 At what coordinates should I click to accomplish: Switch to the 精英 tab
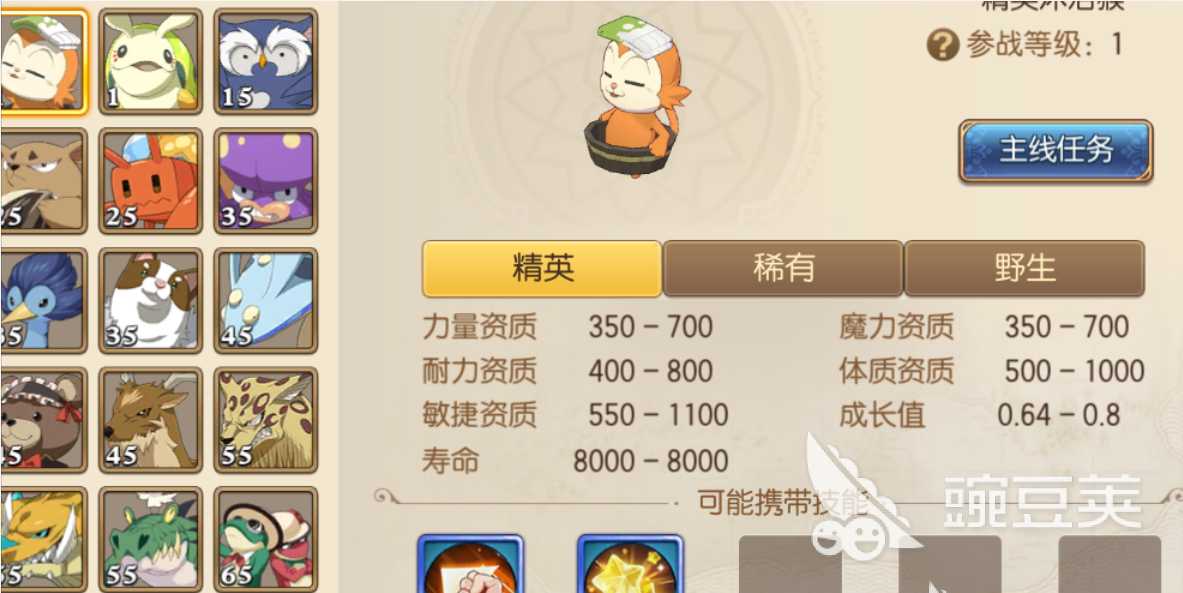coord(542,269)
